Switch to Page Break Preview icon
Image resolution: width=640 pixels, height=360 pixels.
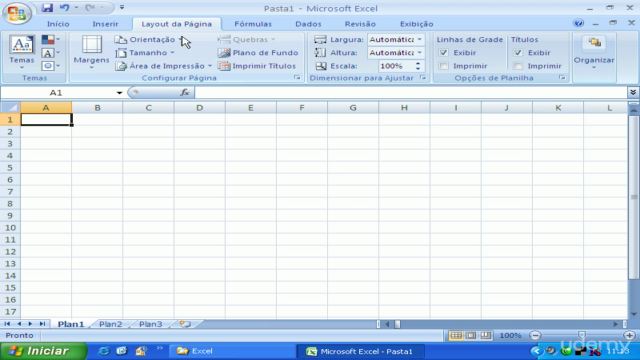[485, 336]
